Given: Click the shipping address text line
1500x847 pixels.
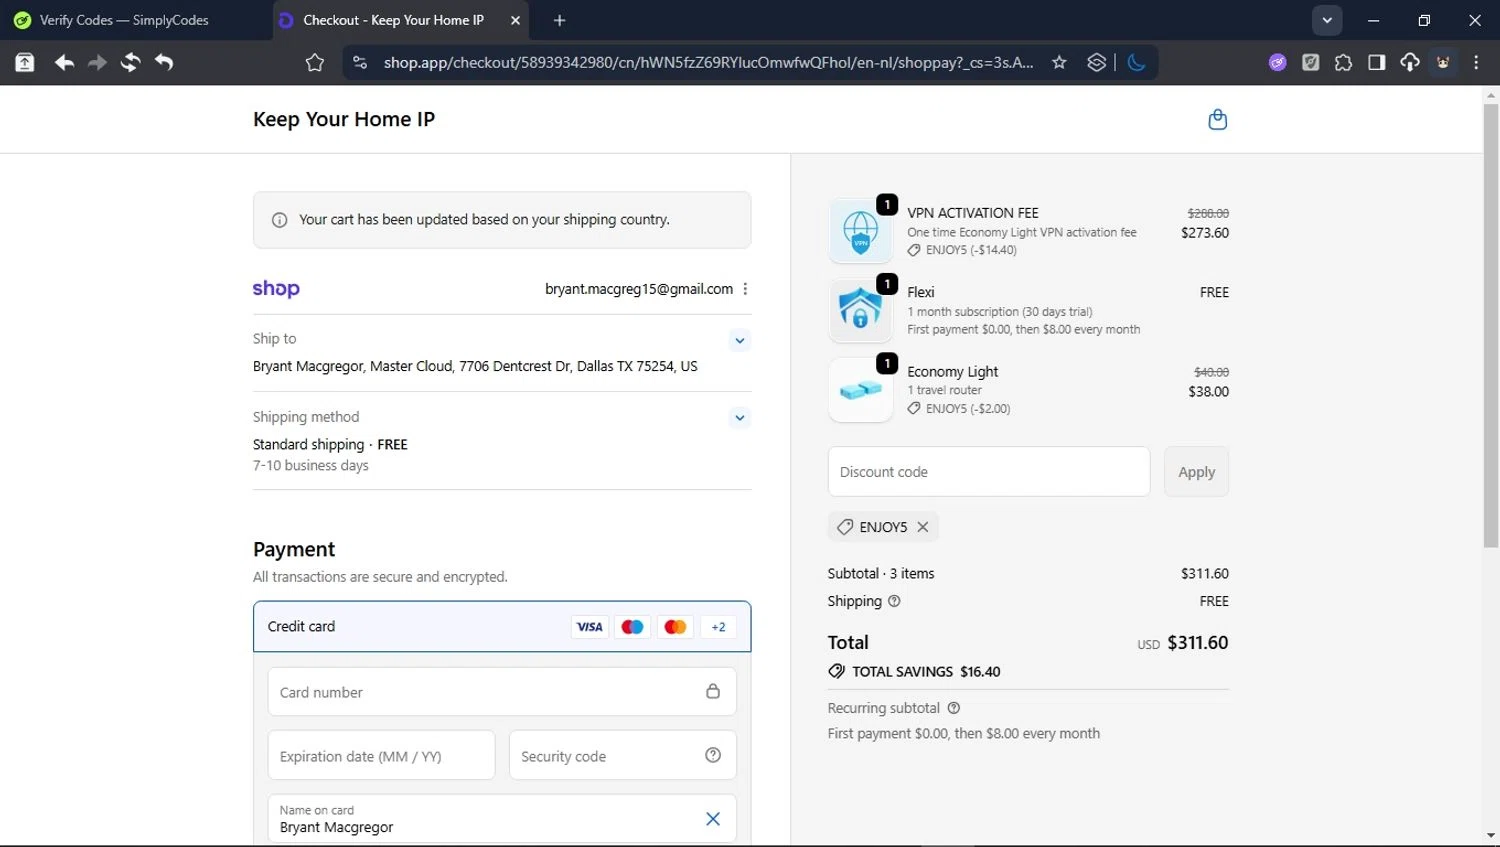Looking at the screenshot, I should pos(475,366).
